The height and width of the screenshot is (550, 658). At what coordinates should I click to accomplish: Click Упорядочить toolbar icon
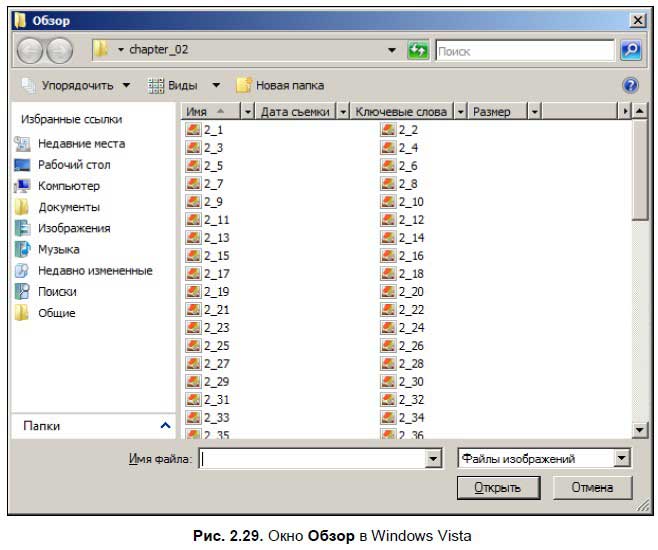coord(29,86)
